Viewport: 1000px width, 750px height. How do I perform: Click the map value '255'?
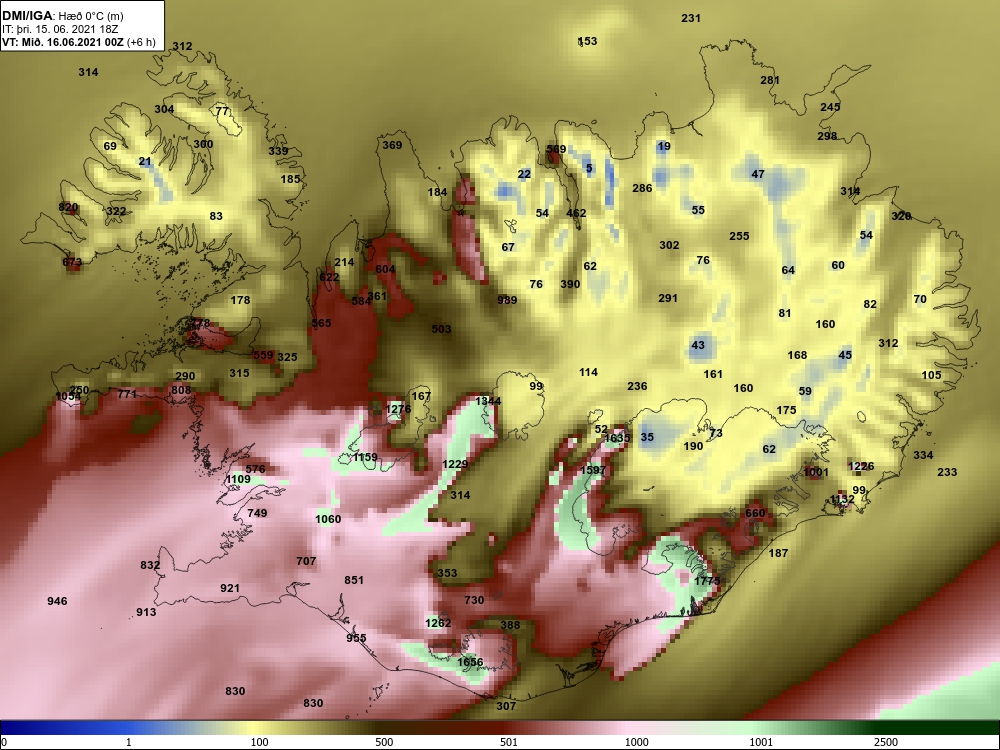[739, 236]
